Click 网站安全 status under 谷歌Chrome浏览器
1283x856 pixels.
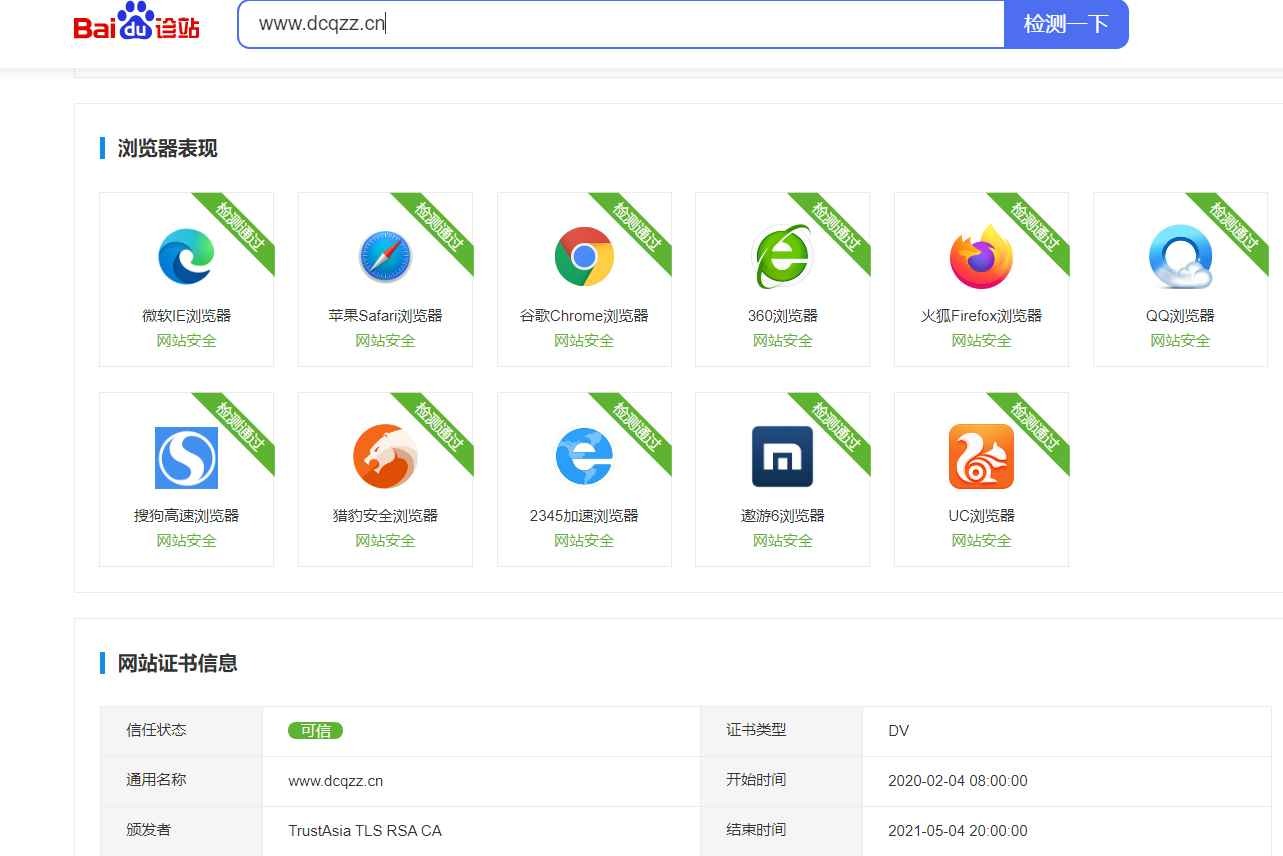point(584,341)
